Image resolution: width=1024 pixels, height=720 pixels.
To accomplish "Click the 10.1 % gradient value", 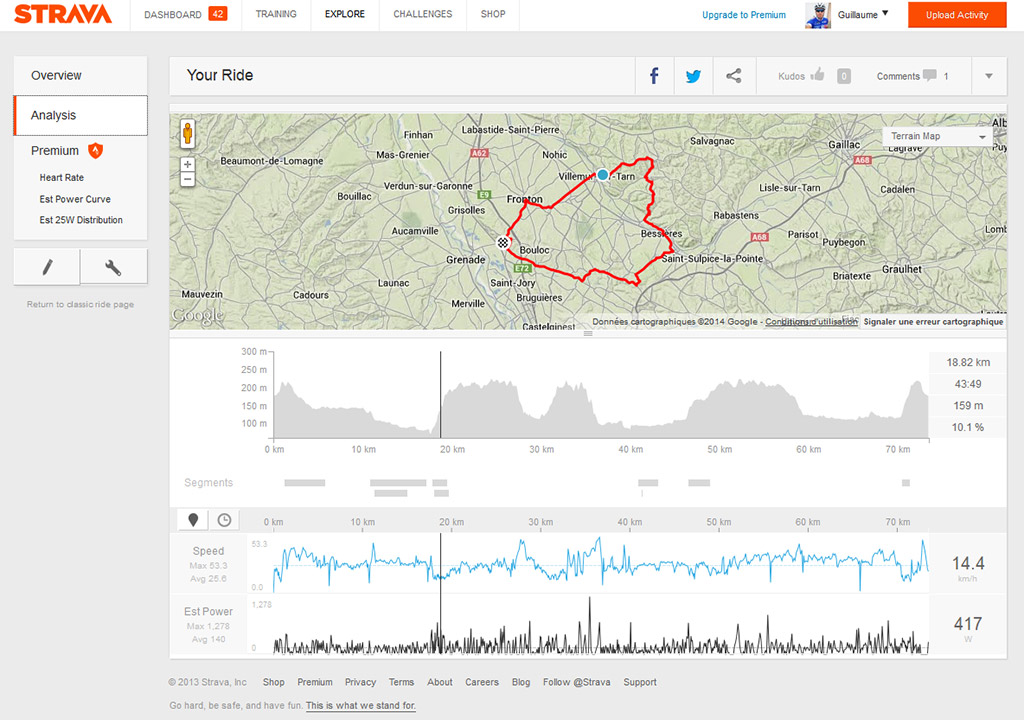I will 968,427.
